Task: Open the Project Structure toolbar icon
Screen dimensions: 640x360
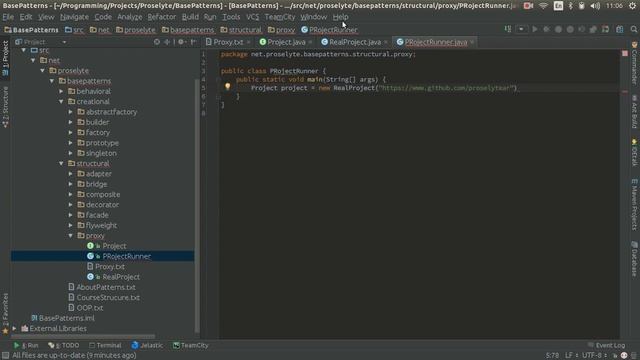Action: click(x=620, y=29)
